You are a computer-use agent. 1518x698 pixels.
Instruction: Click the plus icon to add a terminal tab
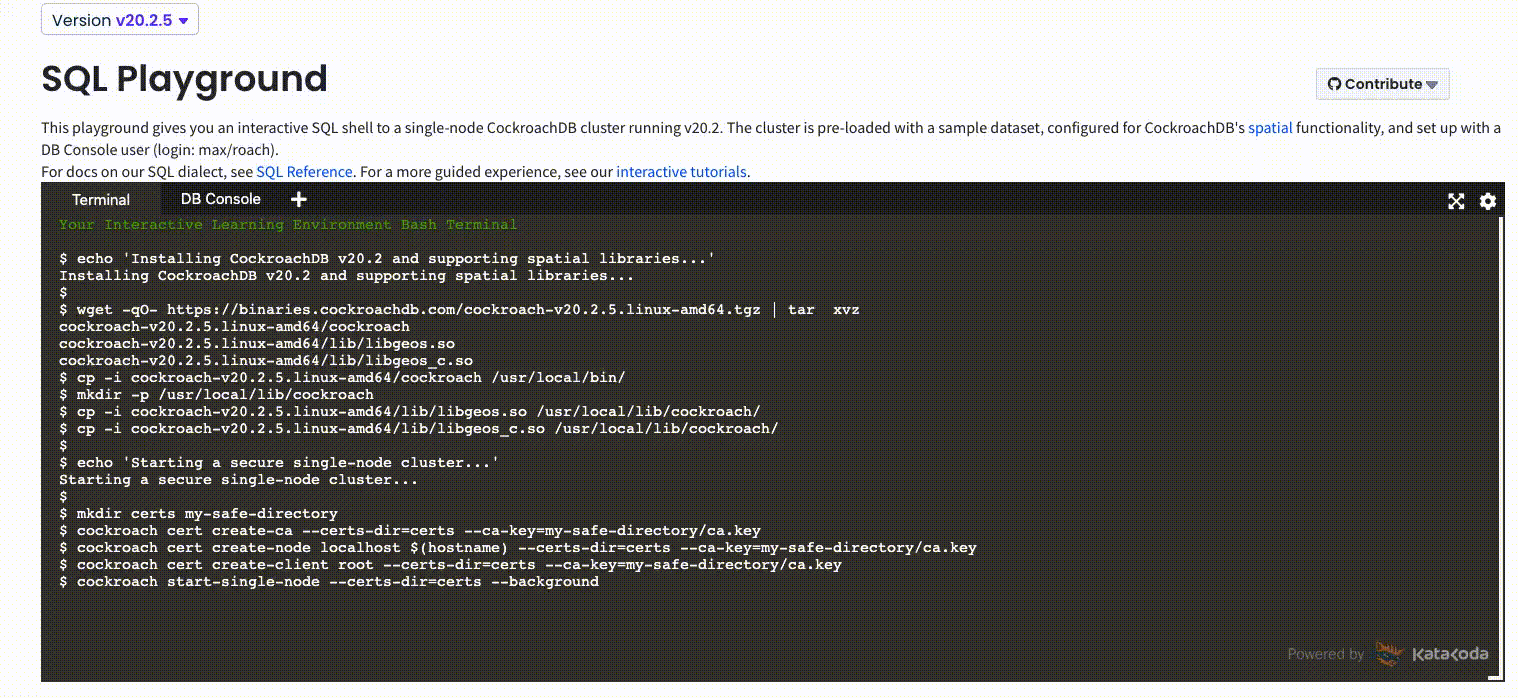[x=298, y=199]
